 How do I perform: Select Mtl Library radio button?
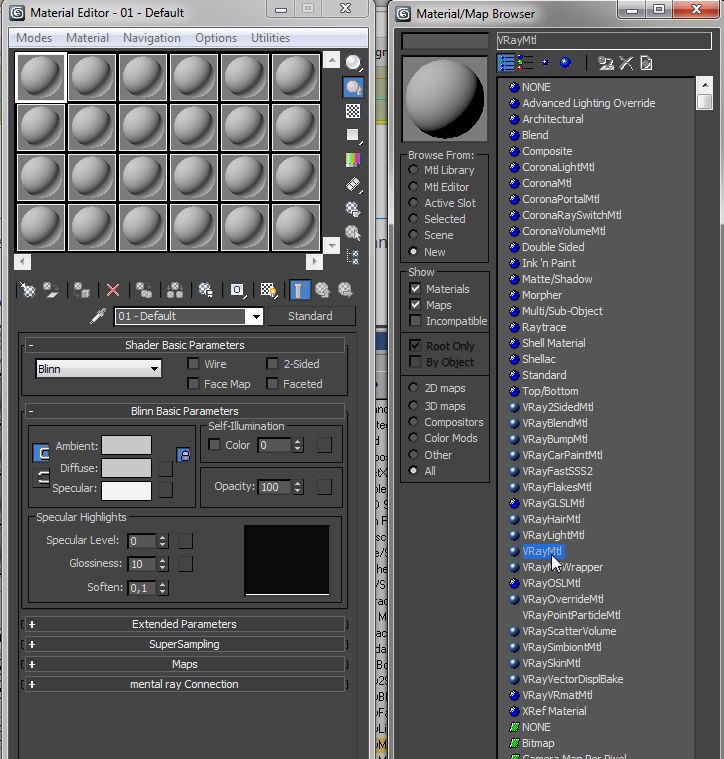413,170
